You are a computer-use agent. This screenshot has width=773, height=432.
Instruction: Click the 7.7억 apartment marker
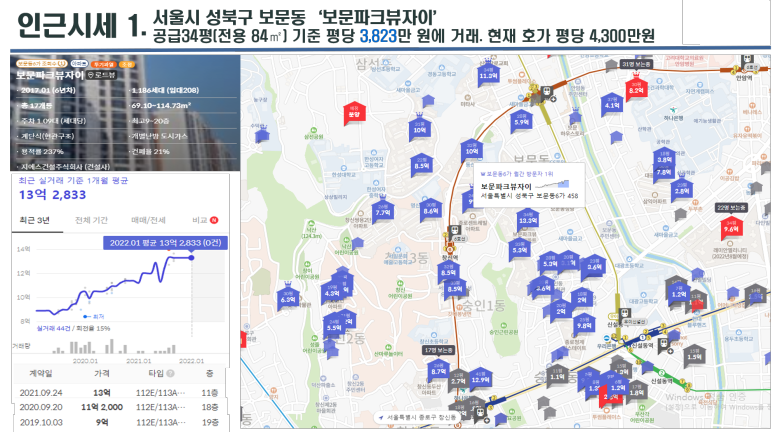tap(383, 211)
